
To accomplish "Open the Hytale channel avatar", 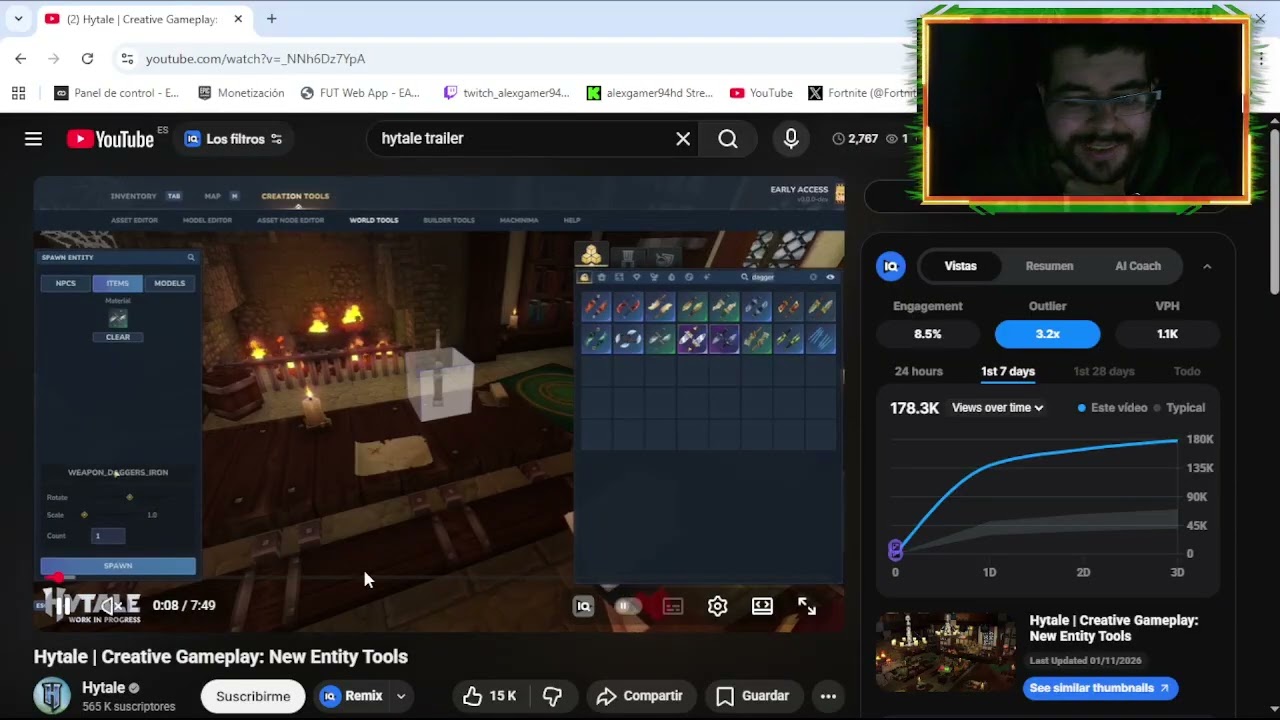I will point(52,696).
